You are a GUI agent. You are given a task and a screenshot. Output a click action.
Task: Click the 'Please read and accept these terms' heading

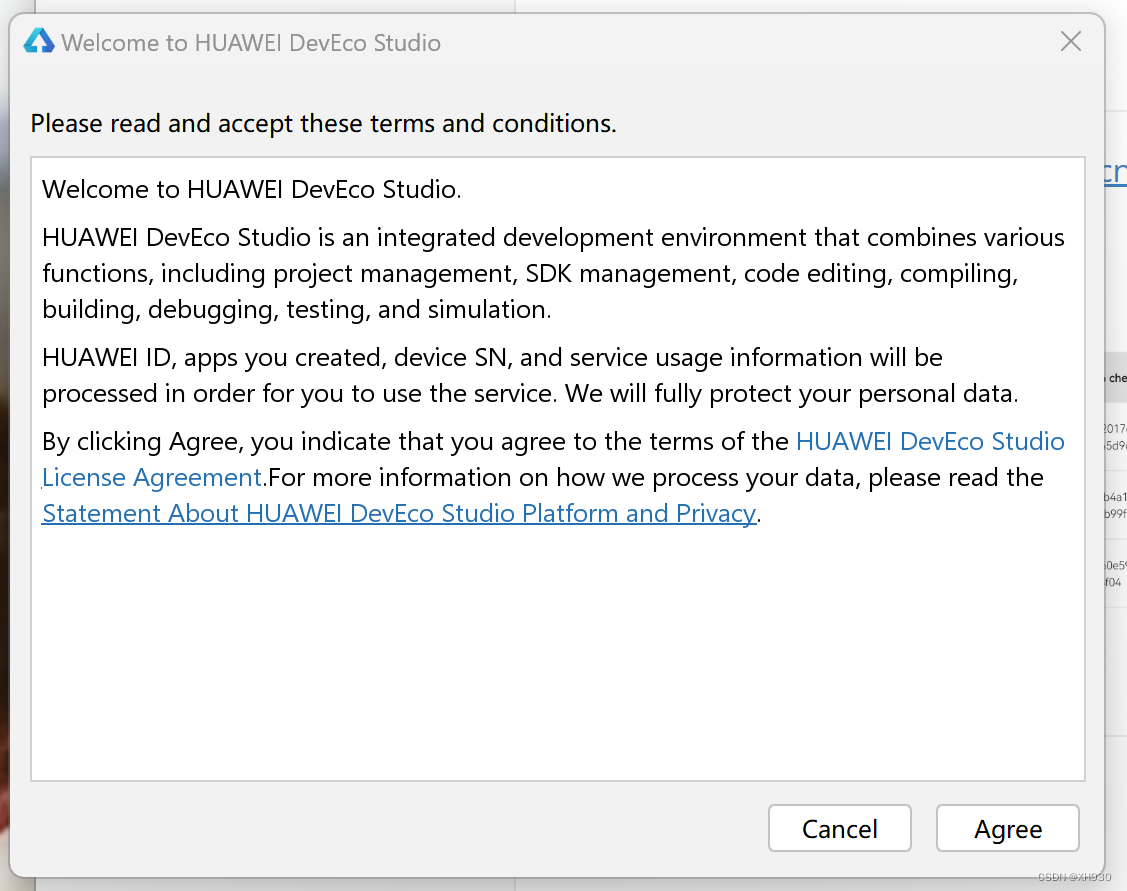[x=323, y=124]
